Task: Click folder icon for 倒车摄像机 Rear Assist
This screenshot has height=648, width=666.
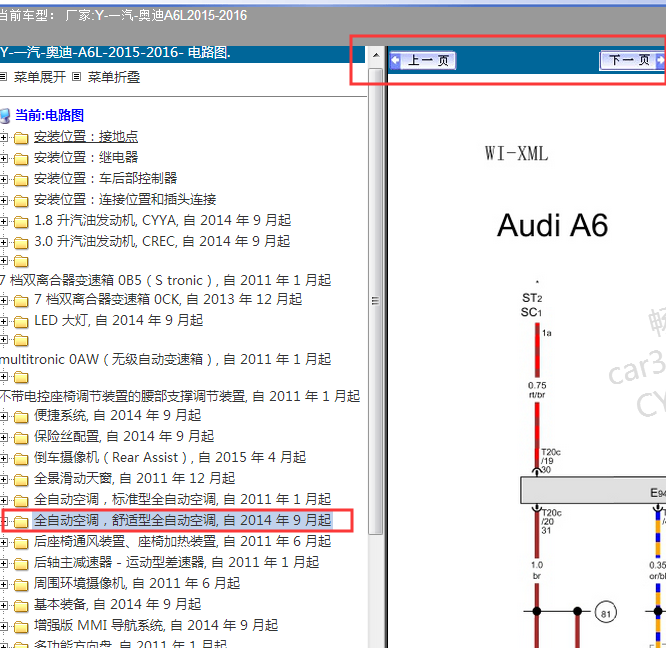Action: (x=21, y=459)
